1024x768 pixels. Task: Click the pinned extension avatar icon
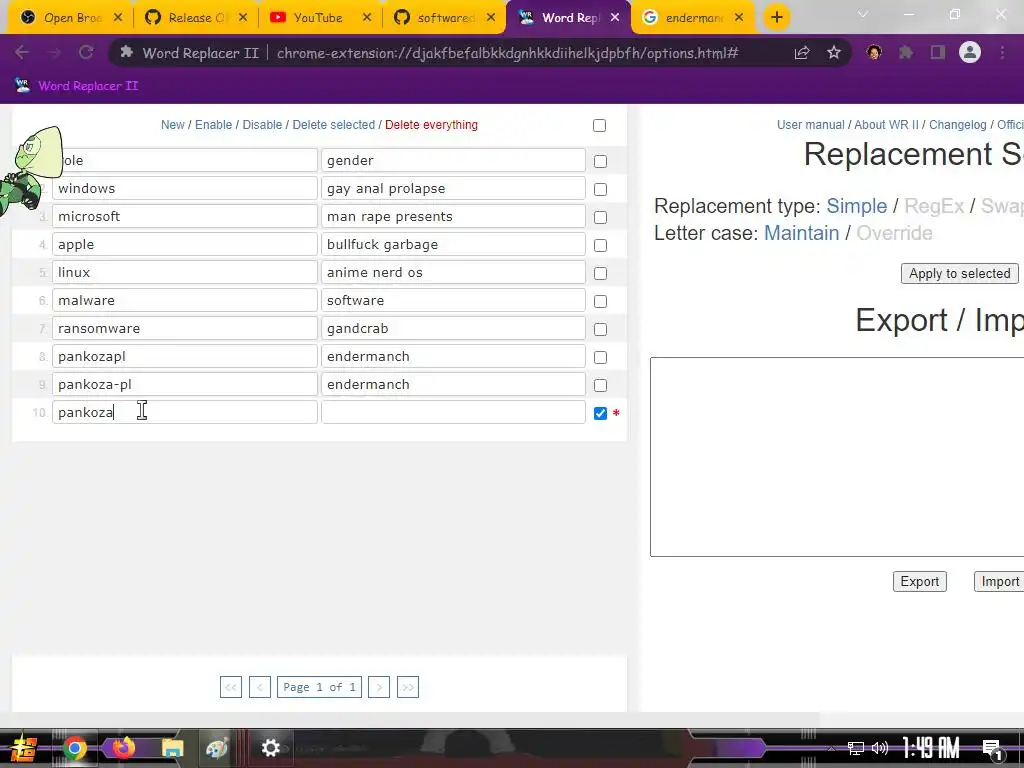874,52
